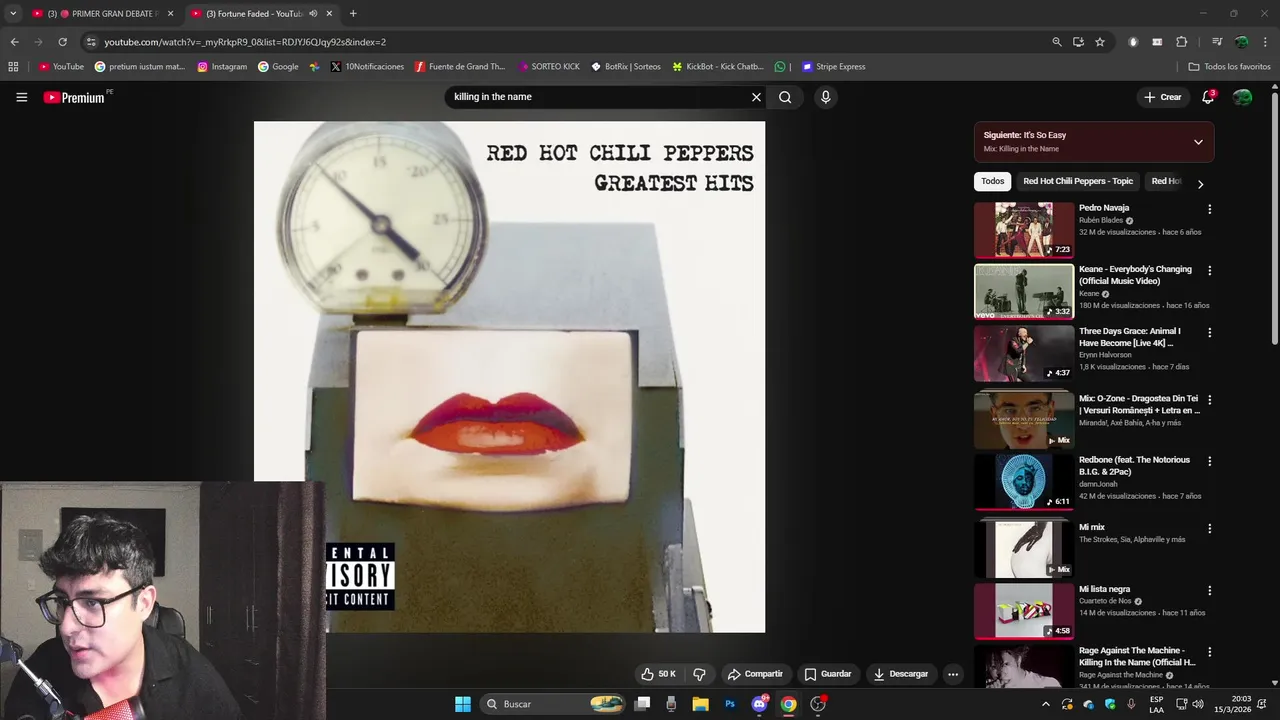
Task: Show more filter chips with right arrow
Action: coord(1200,183)
